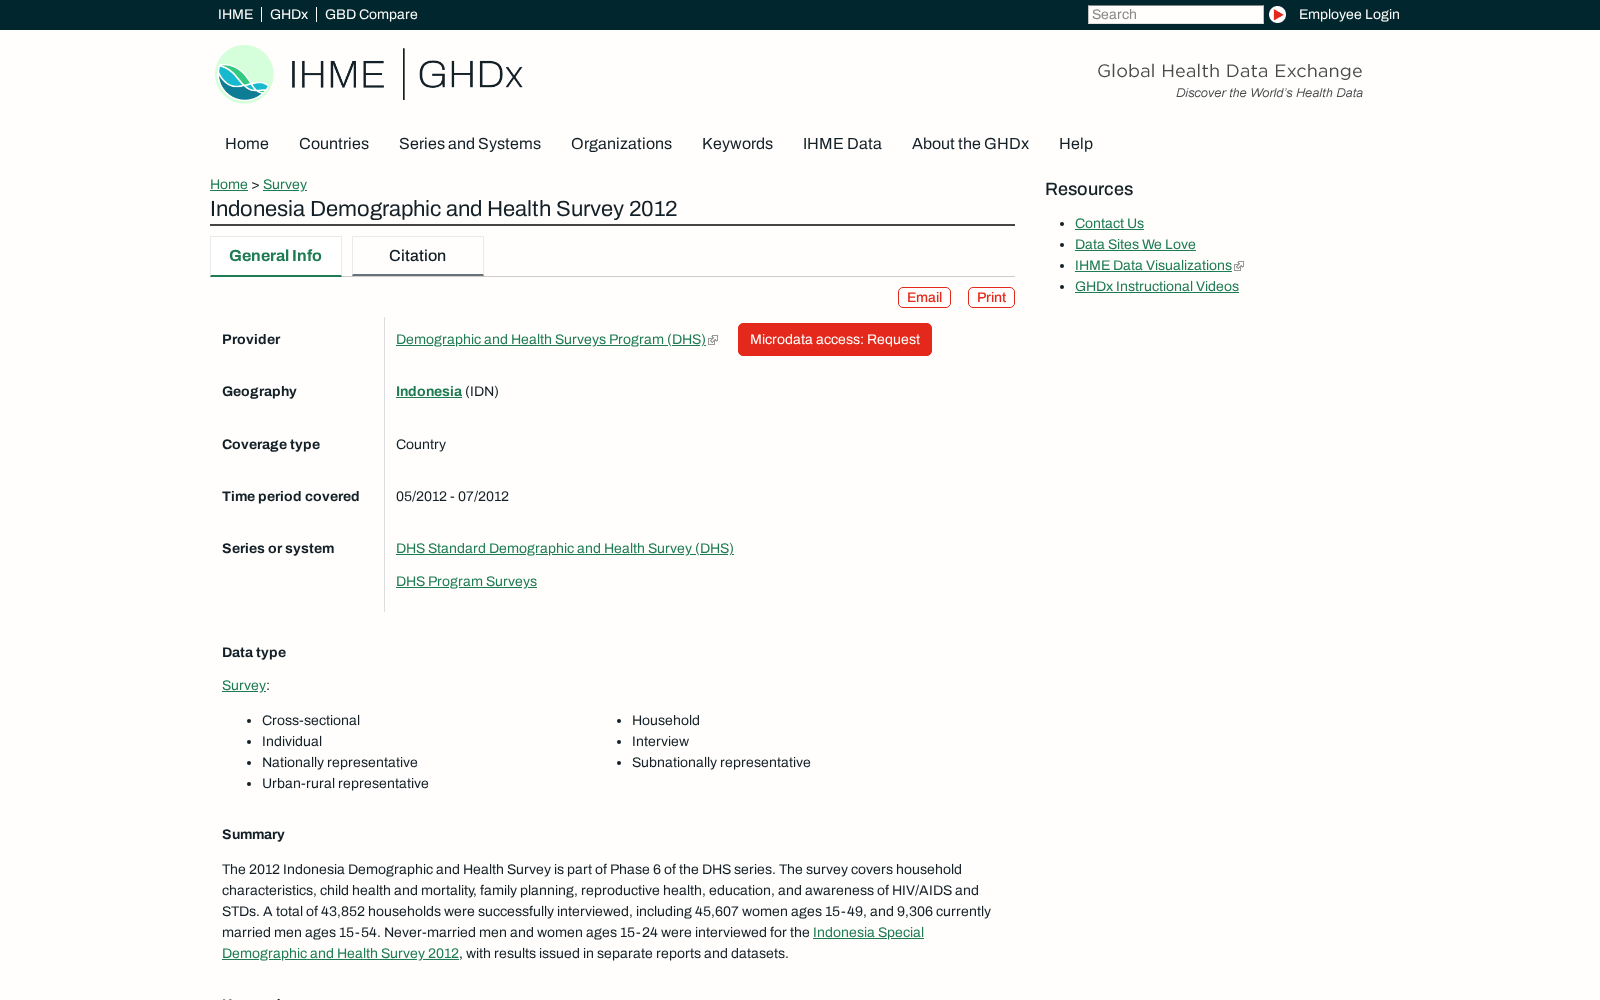Open the Countries menu

pyautogui.click(x=334, y=144)
